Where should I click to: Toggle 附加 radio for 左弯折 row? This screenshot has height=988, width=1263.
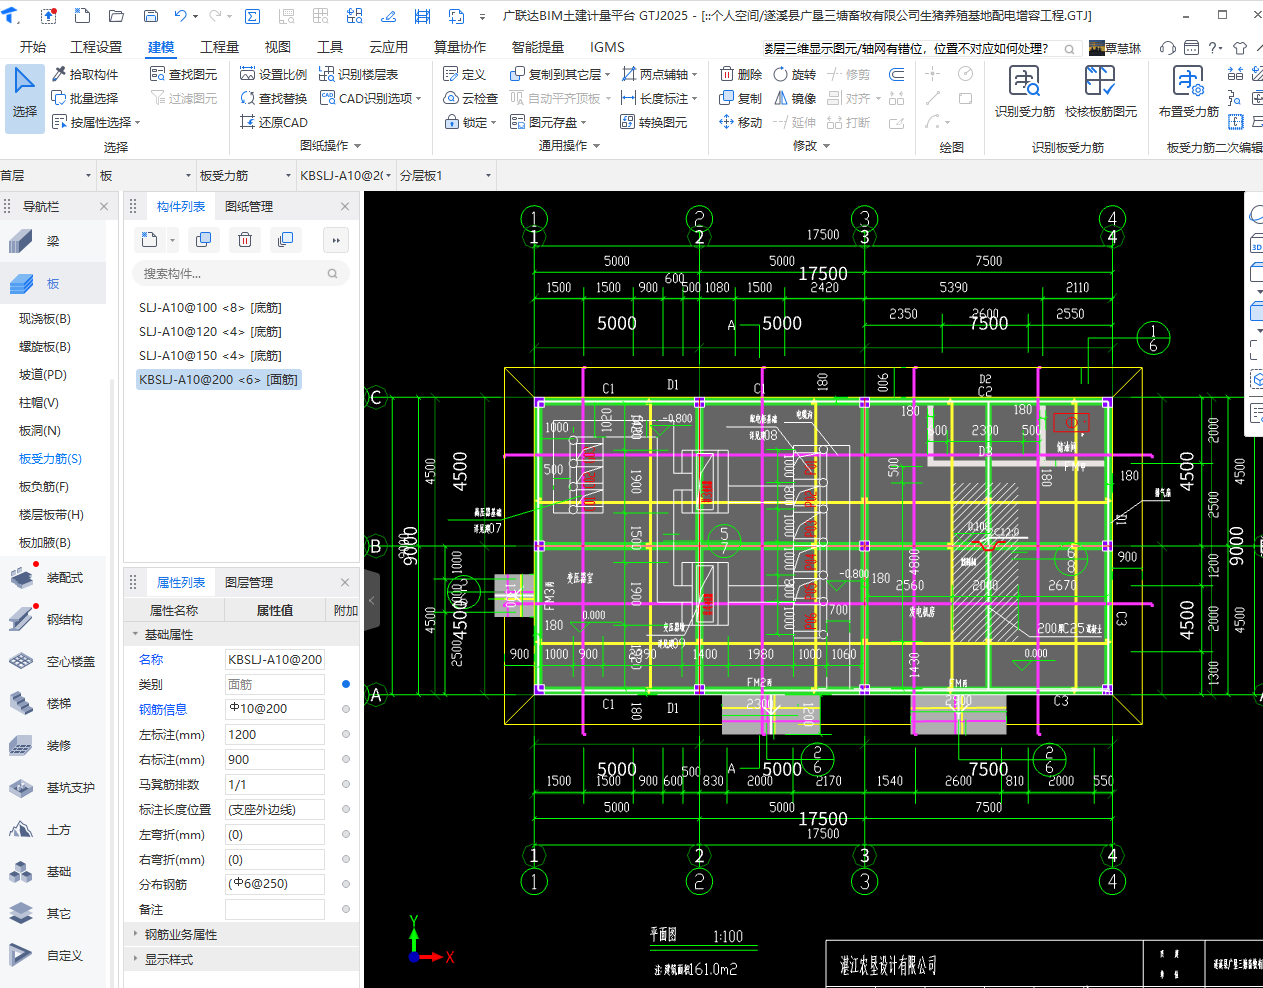pos(346,834)
